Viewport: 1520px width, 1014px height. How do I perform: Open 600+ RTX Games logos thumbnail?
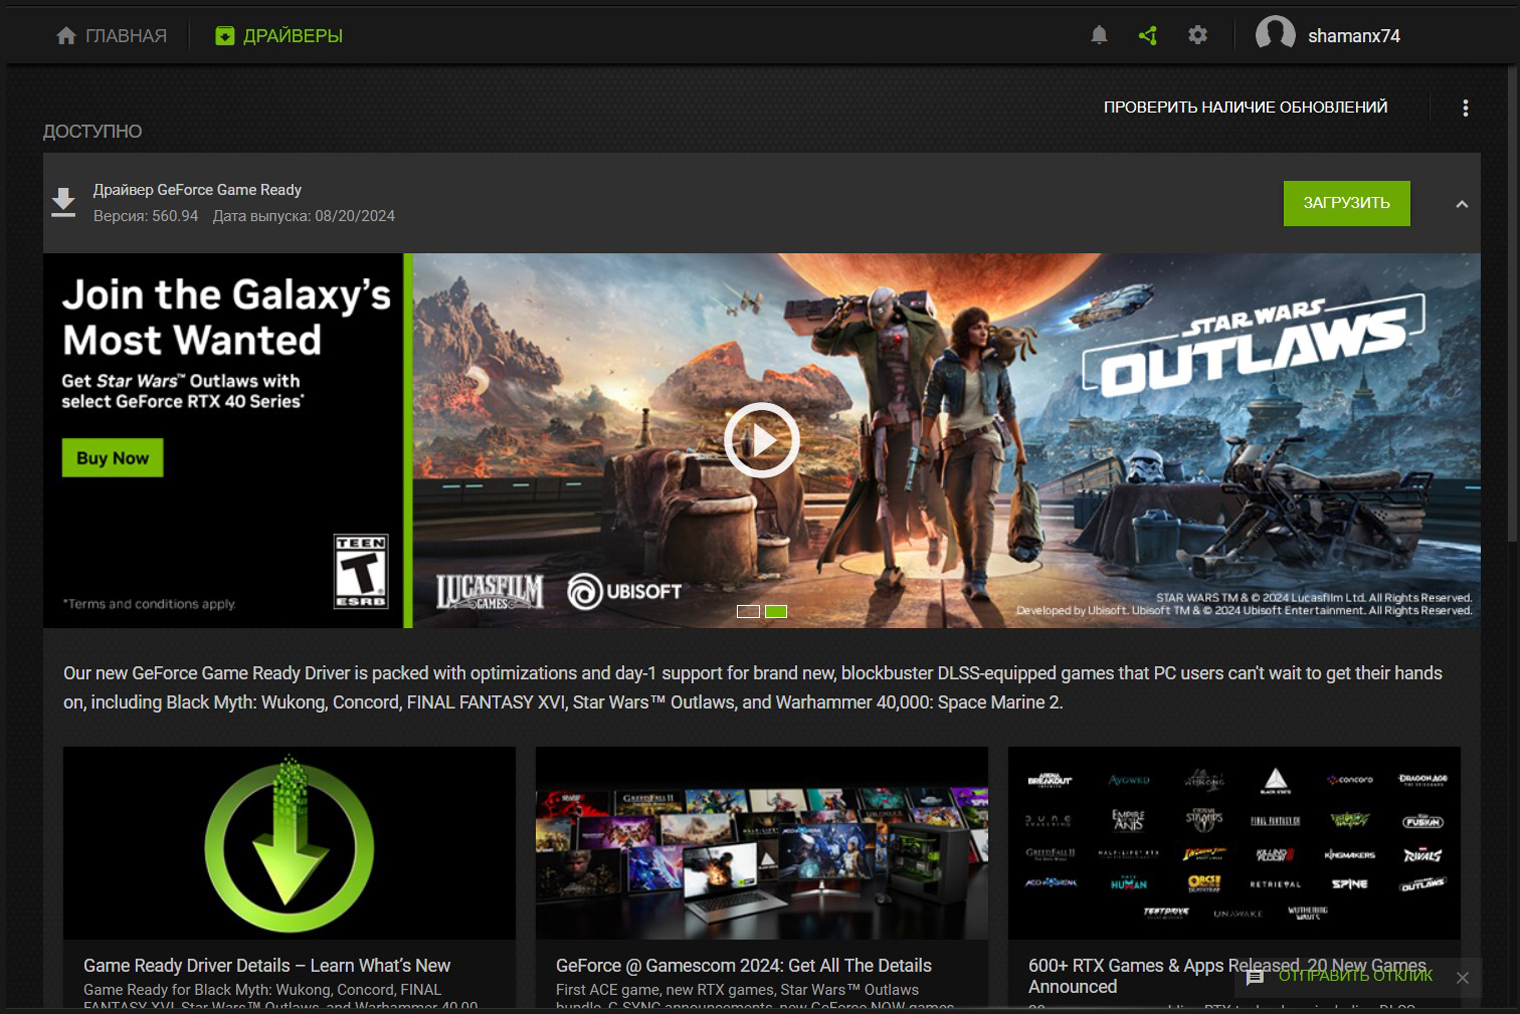tap(1234, 843)
